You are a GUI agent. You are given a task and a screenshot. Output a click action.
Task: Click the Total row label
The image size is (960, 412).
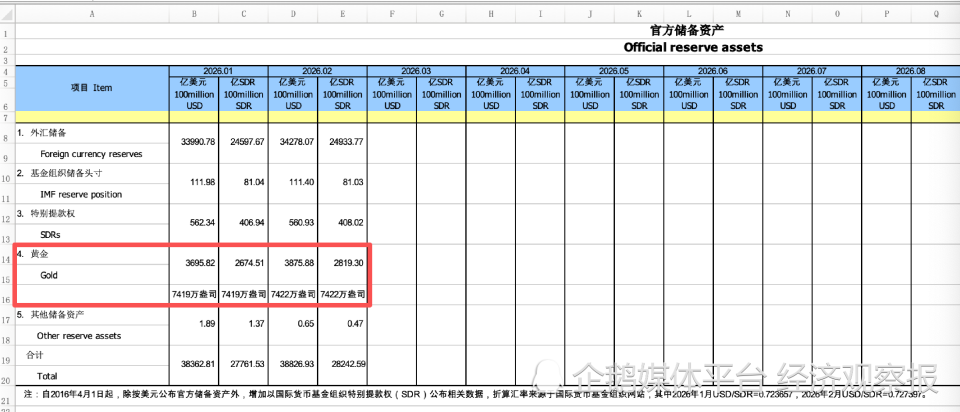48,375
